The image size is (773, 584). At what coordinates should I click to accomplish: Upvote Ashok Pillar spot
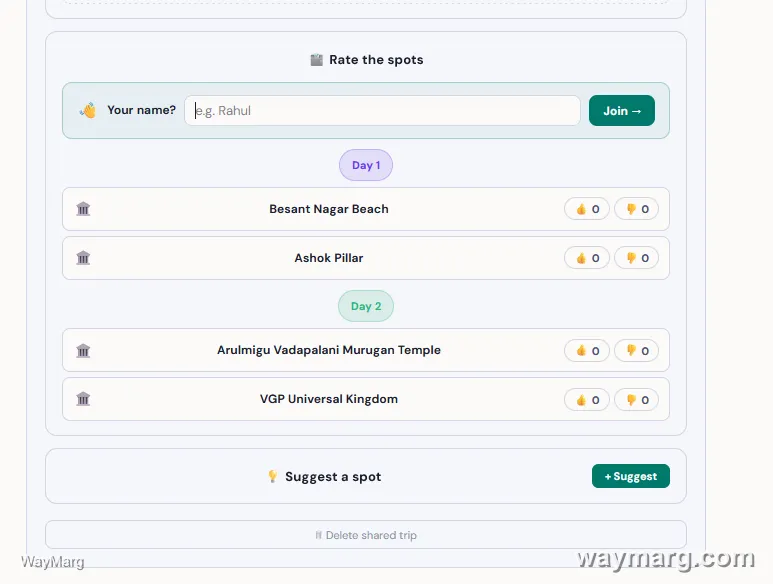[587, 258]
